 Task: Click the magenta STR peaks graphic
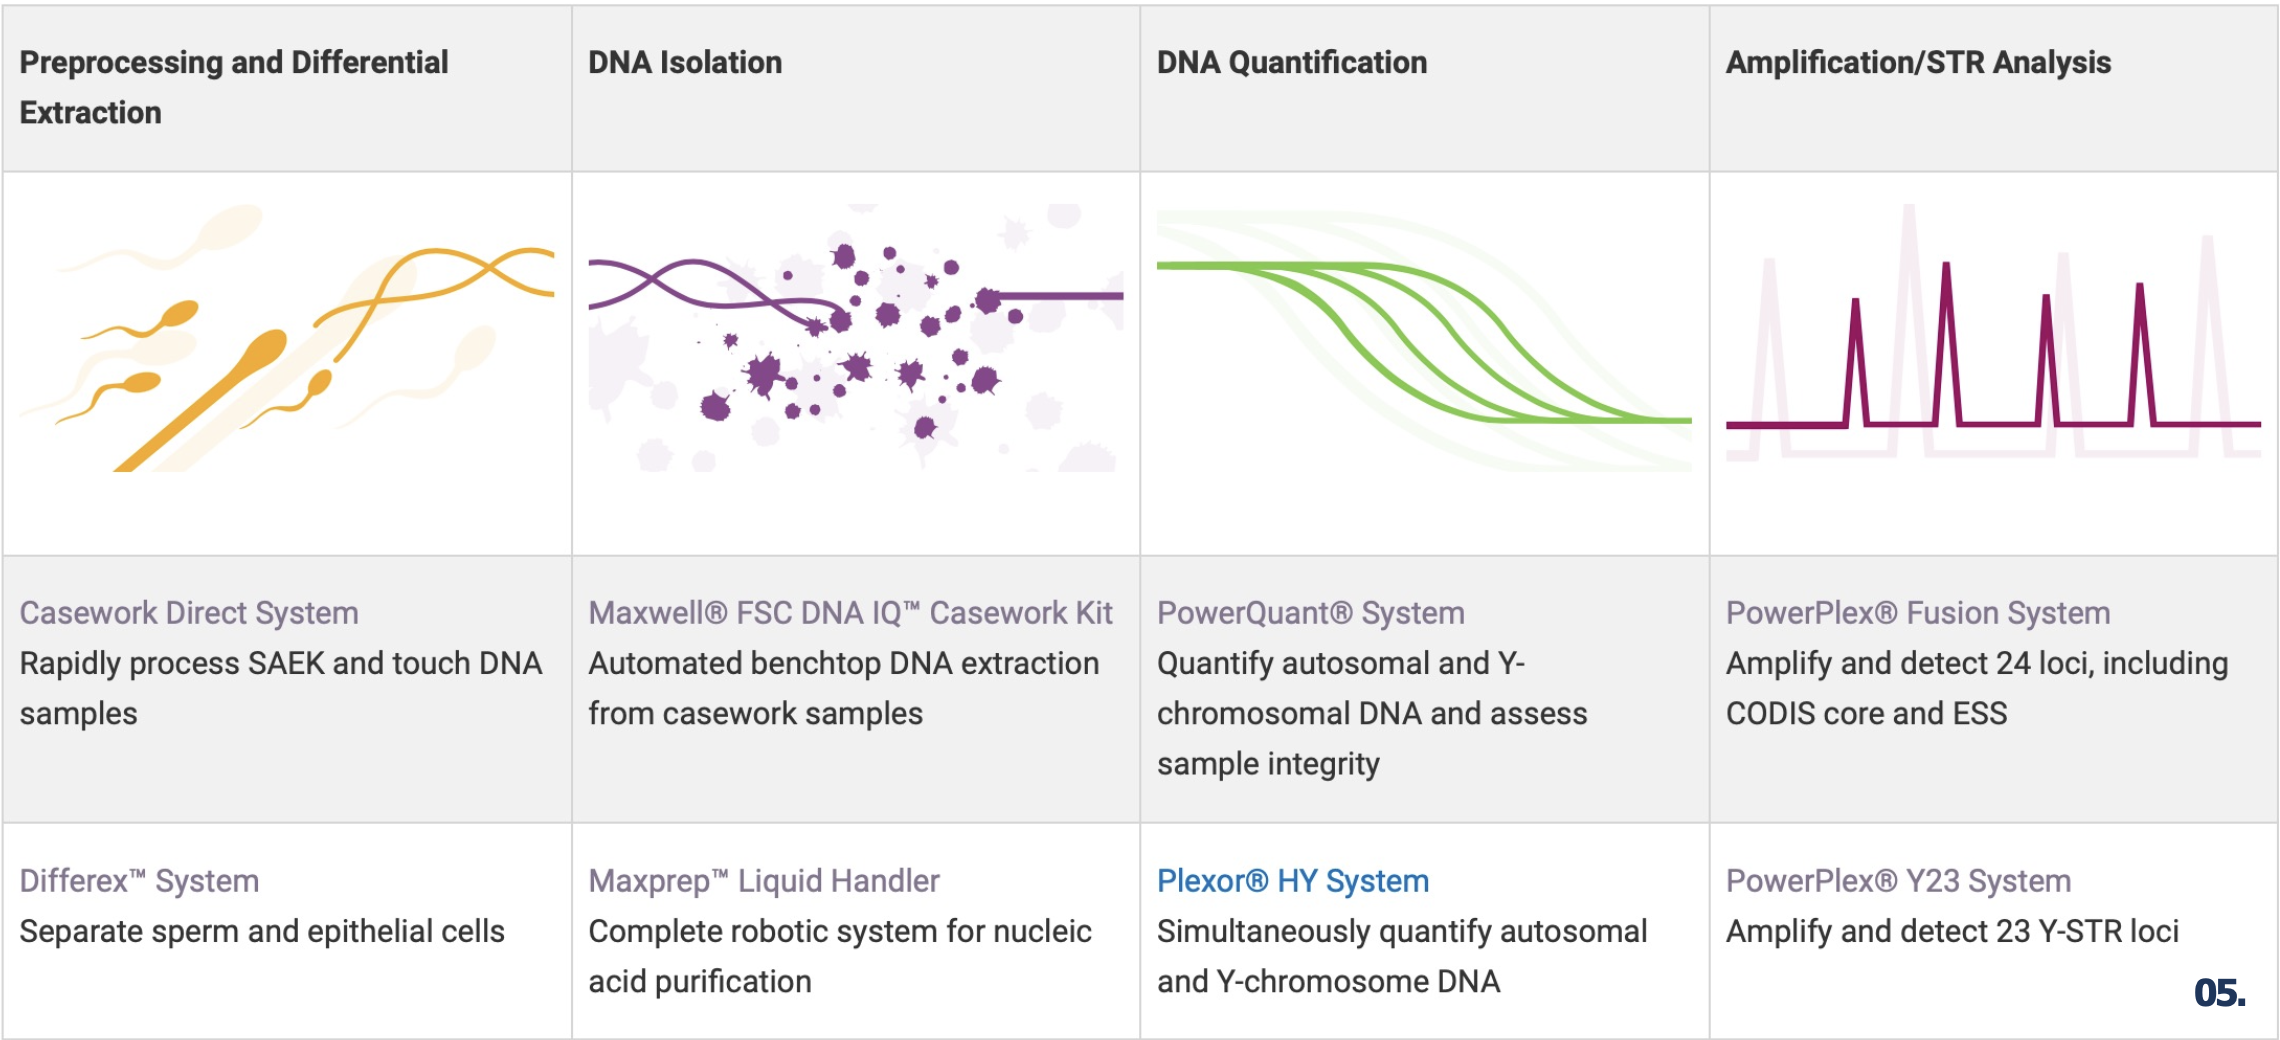[x=1993, y=340]
